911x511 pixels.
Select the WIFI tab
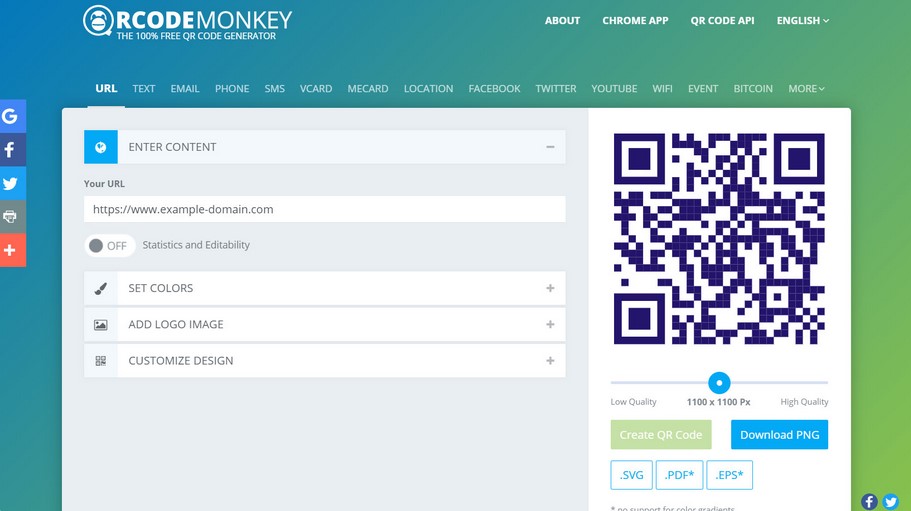click(x=662, y=89)
